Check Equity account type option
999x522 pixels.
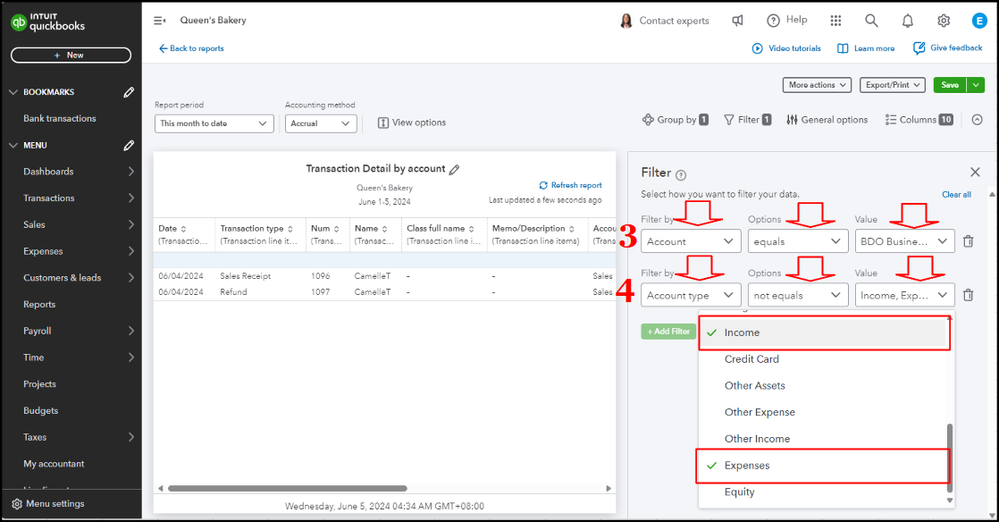point(824,492)
